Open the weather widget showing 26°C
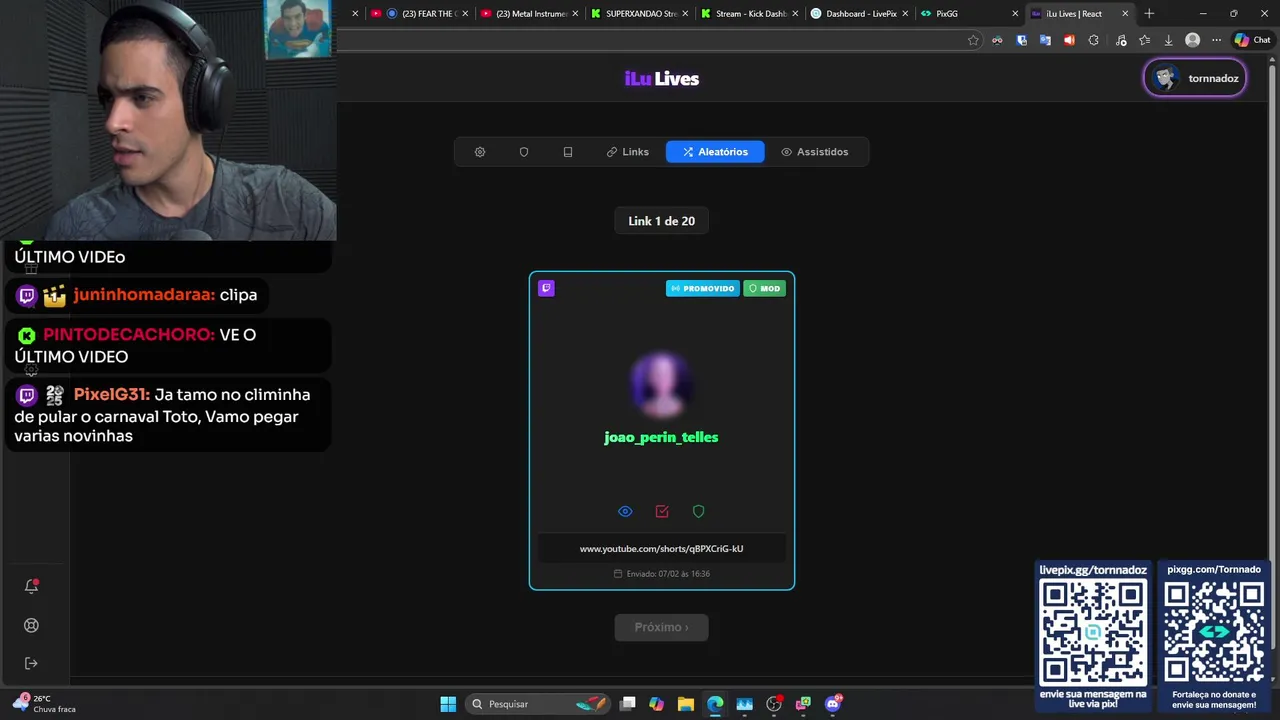This screenshot has width=1280, height=720. [x=44, y=704]
